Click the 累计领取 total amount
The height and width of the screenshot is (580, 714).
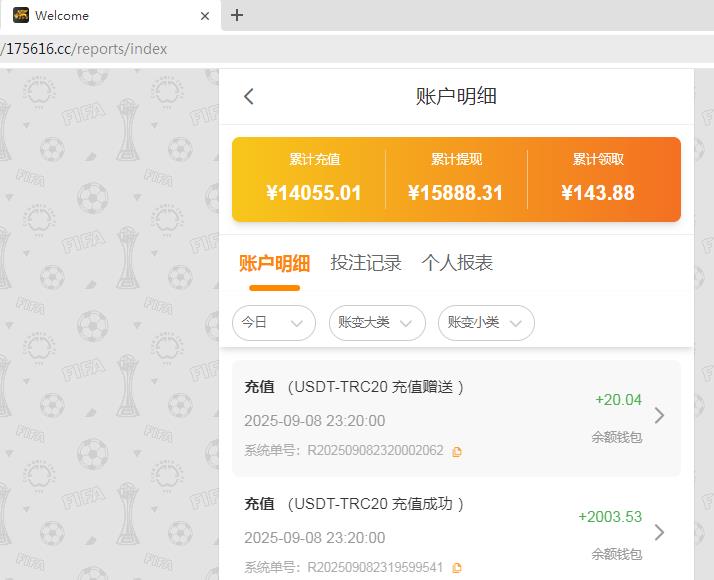[x=598, y=193]
